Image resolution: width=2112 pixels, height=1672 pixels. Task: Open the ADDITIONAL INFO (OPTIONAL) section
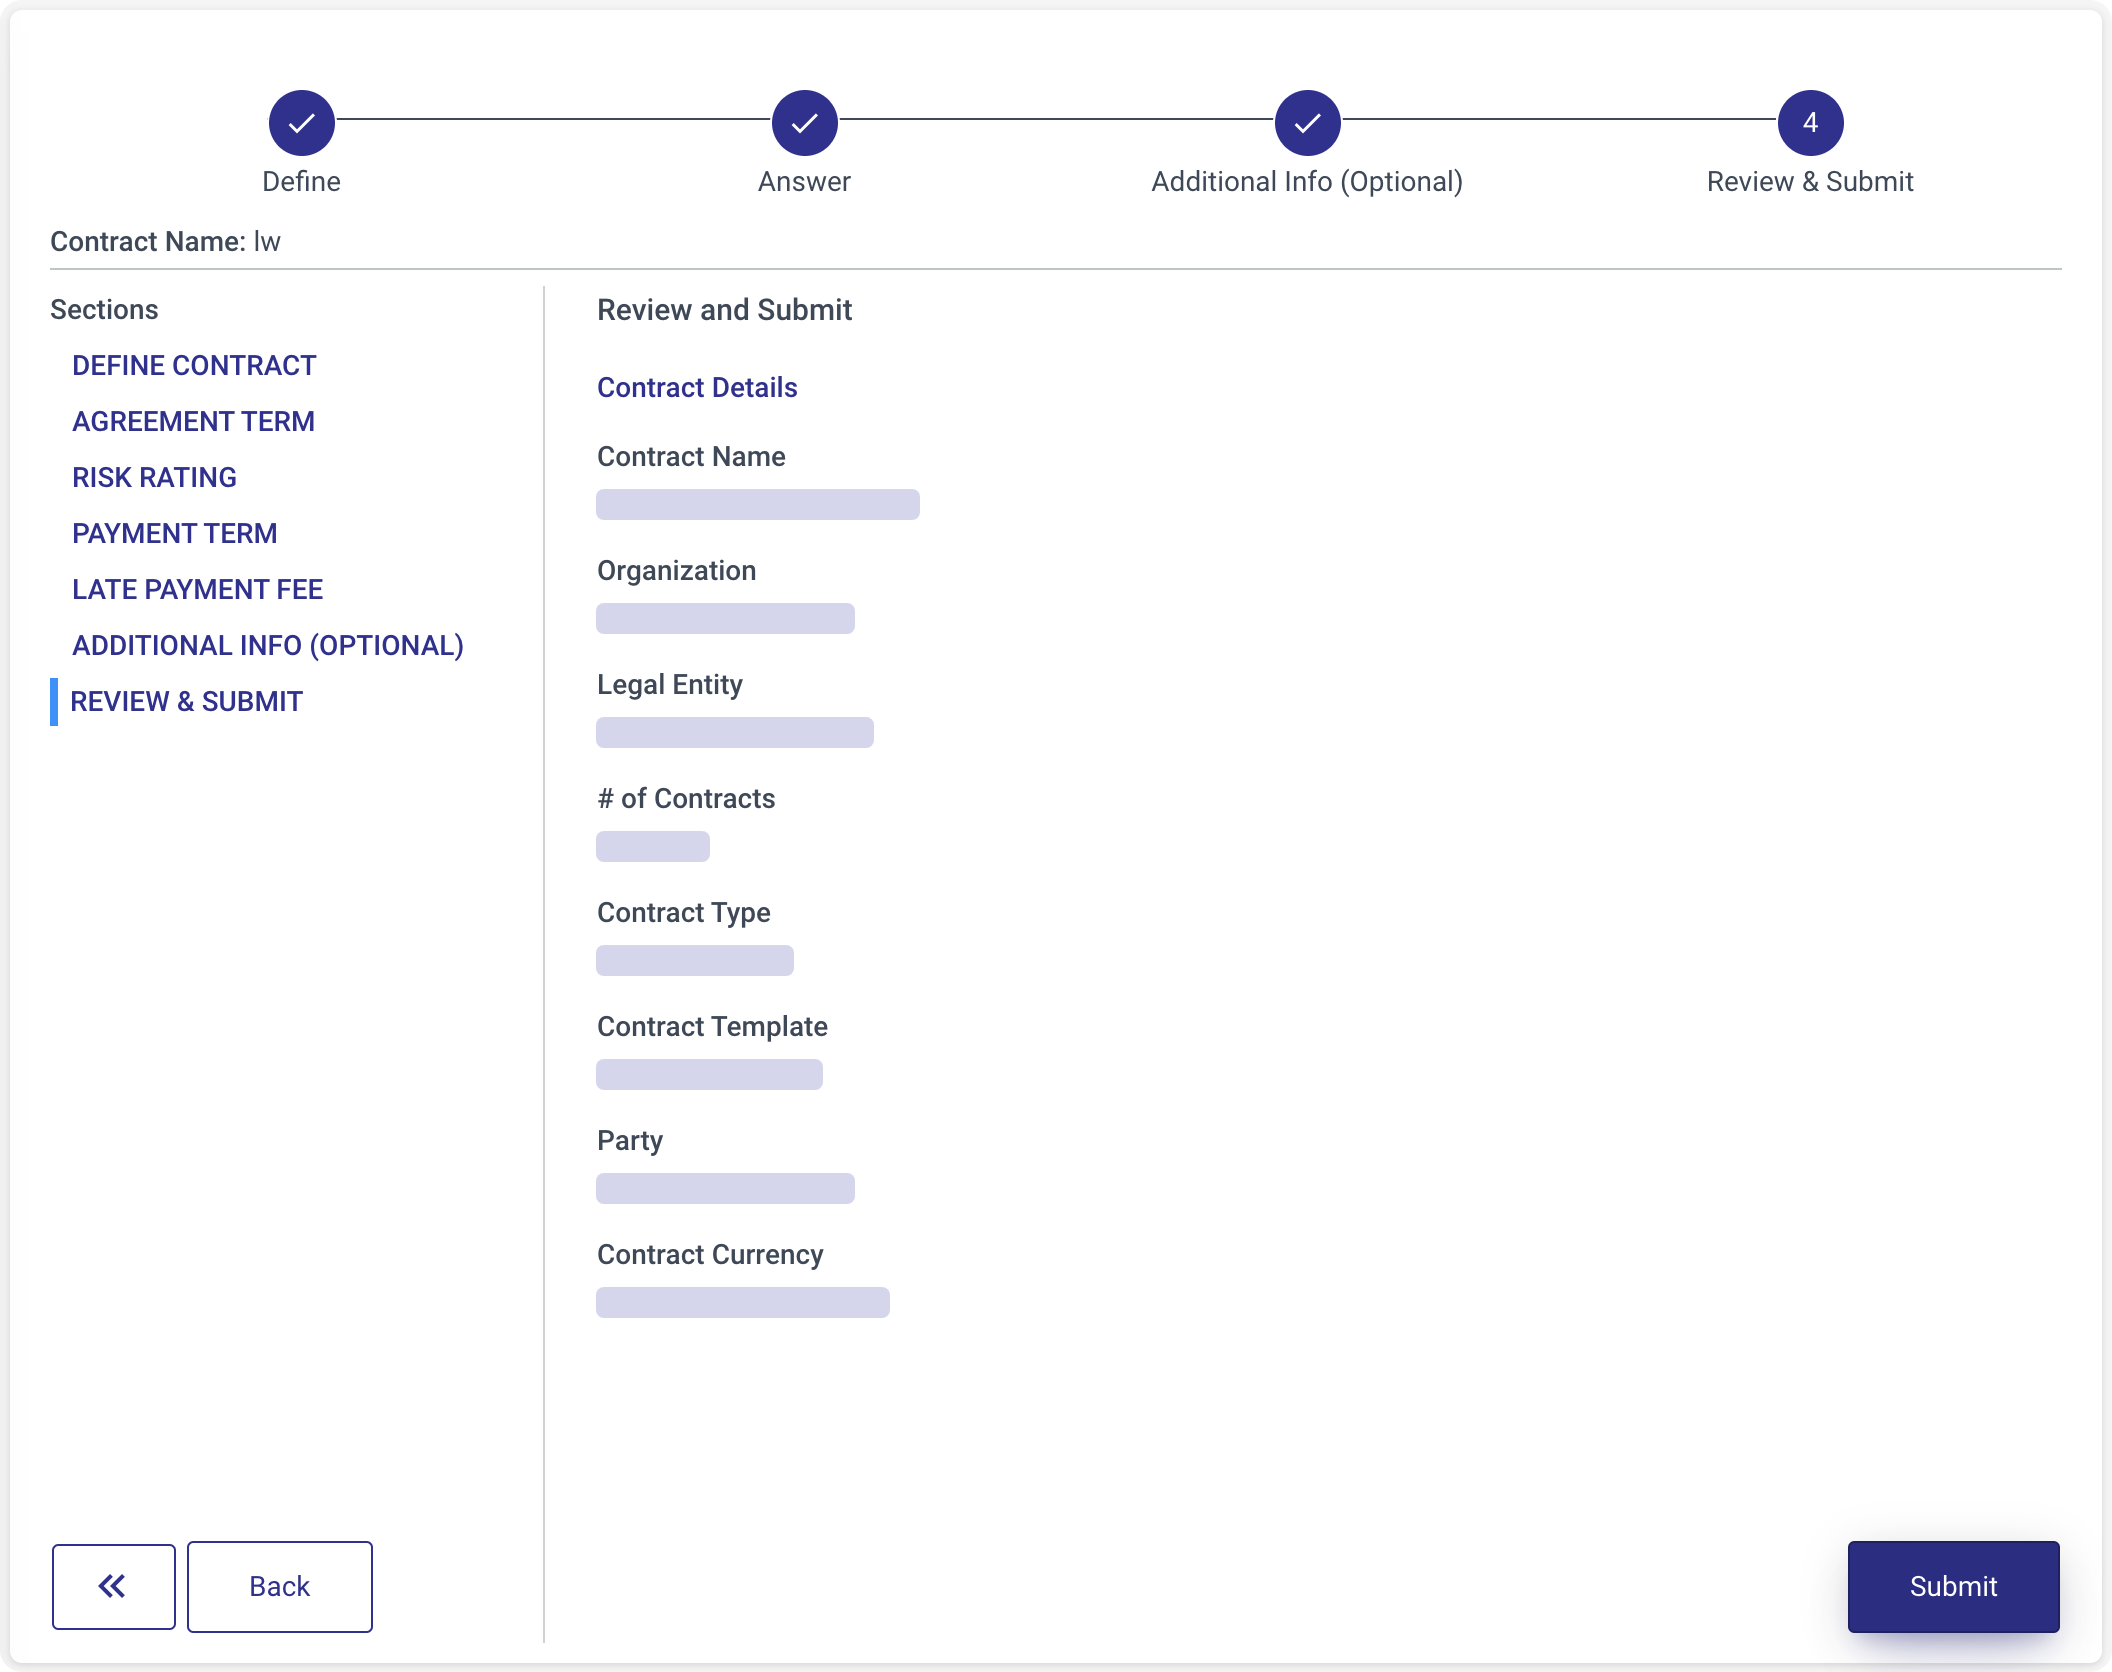click(267, 645)
